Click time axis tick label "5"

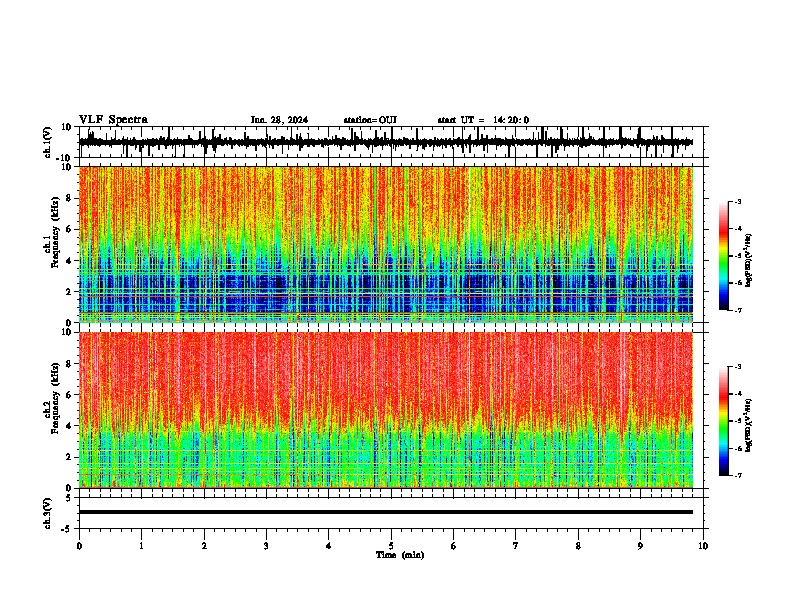(x=391, y=546)
